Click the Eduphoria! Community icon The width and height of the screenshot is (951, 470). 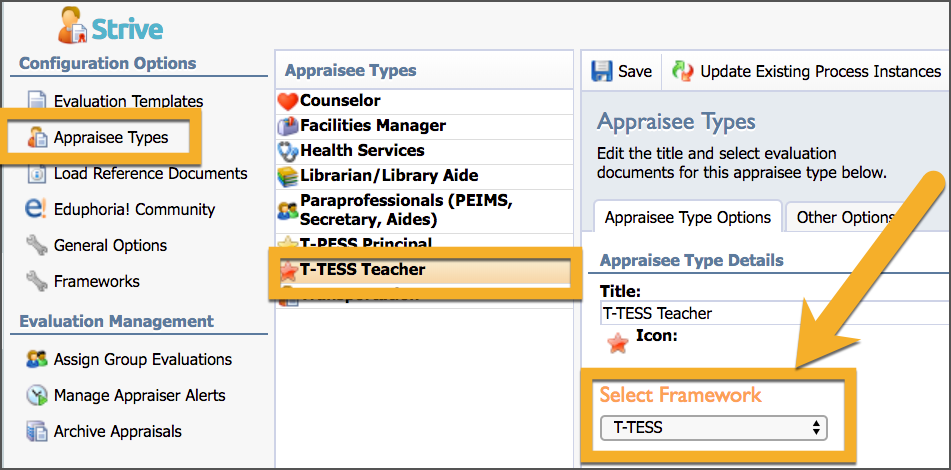click(x=36, y=209)
